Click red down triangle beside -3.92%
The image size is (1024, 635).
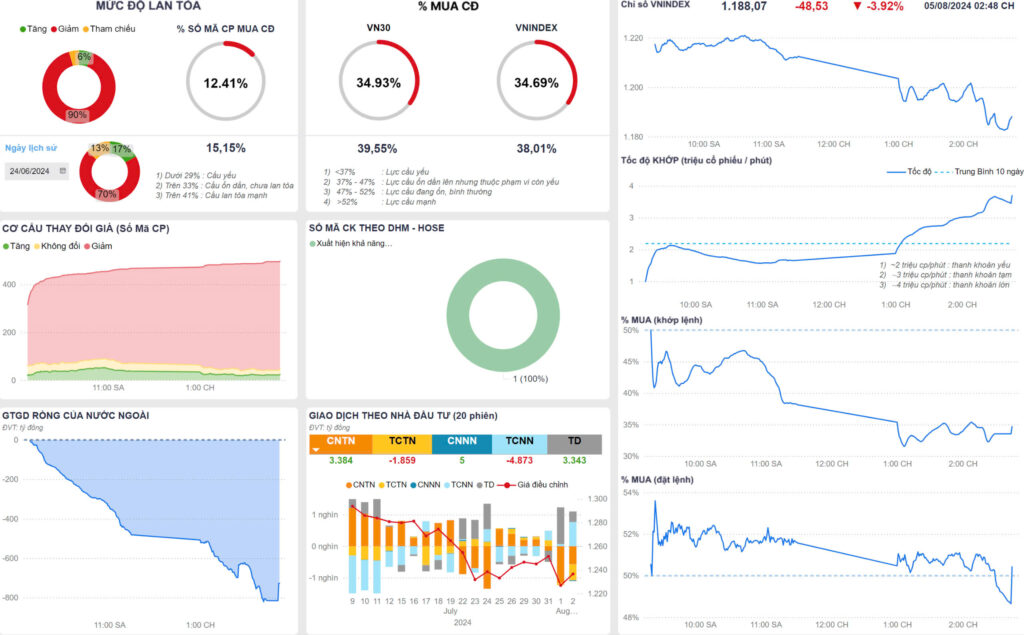858,7
